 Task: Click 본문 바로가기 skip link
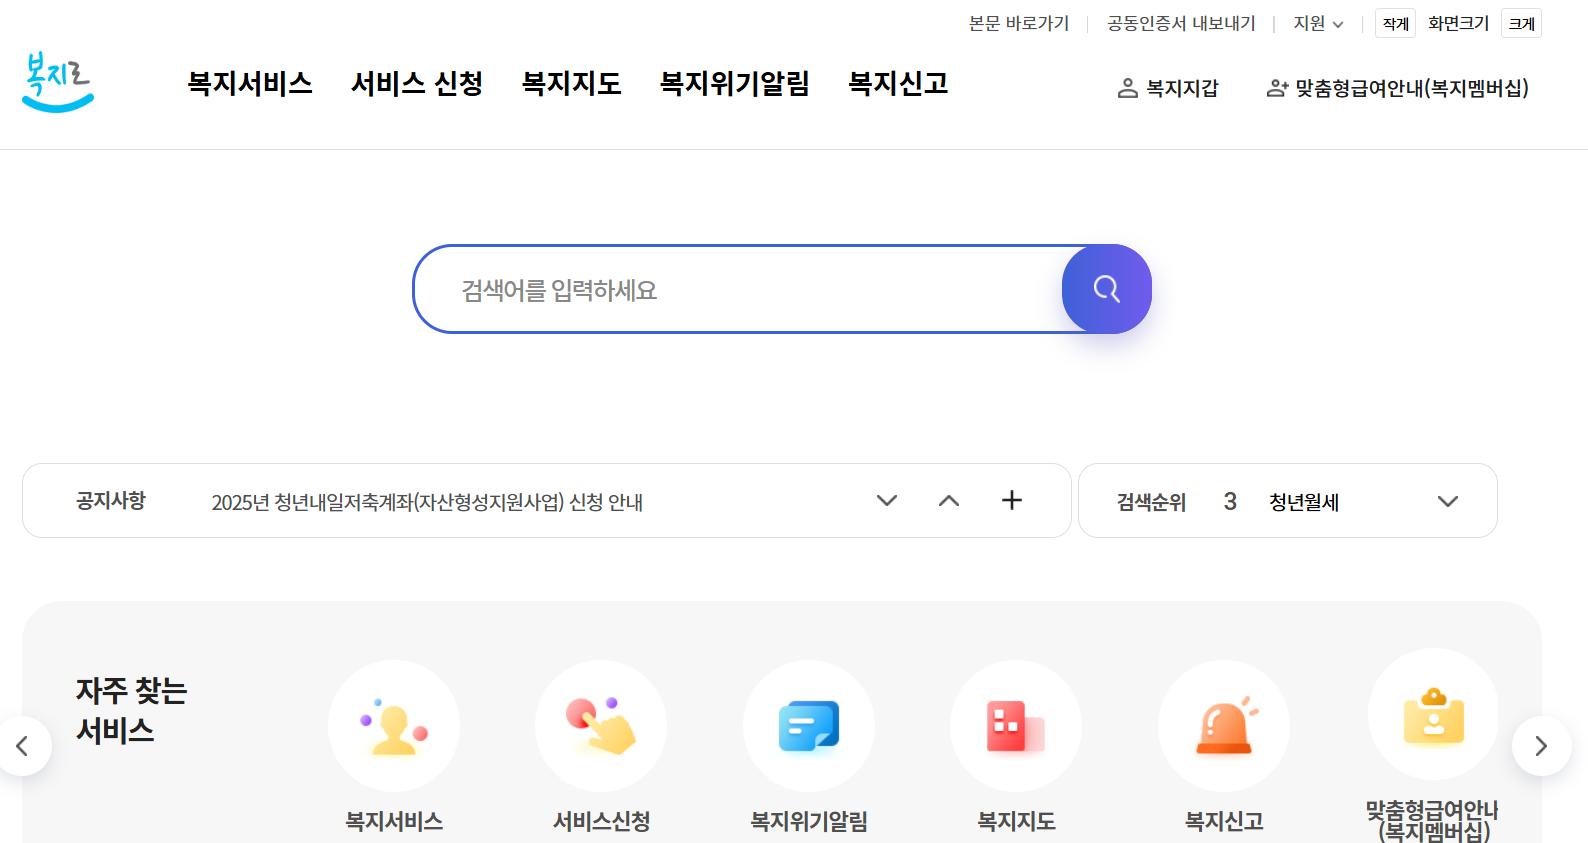coord(1019,23)
